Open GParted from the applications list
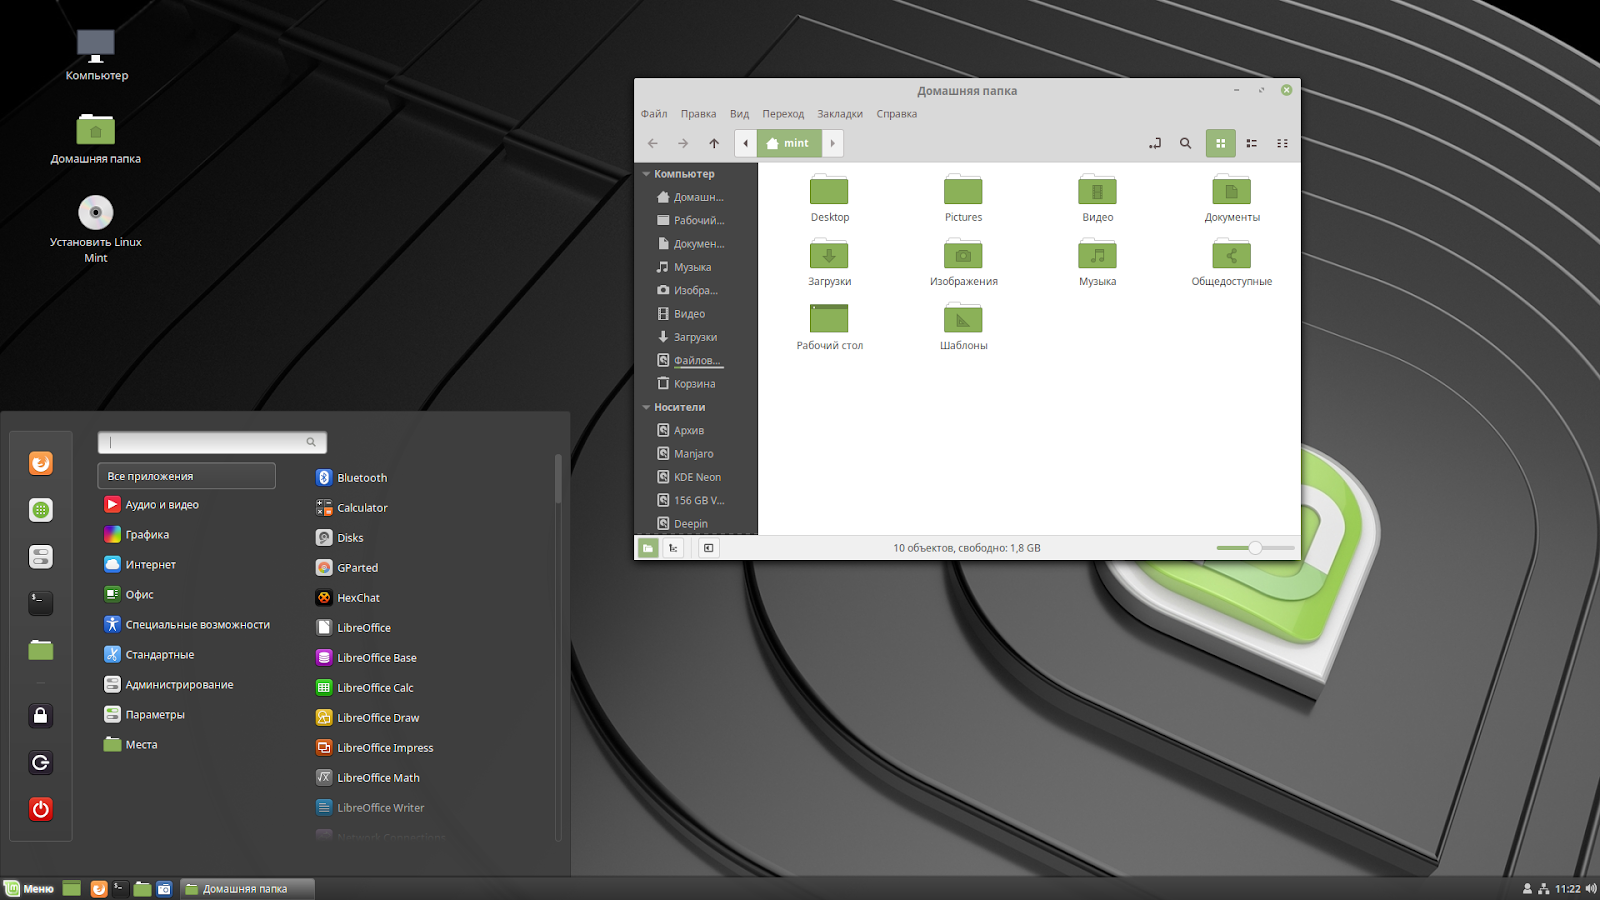This screenshot has height=900, width=1600. (356, 567)
